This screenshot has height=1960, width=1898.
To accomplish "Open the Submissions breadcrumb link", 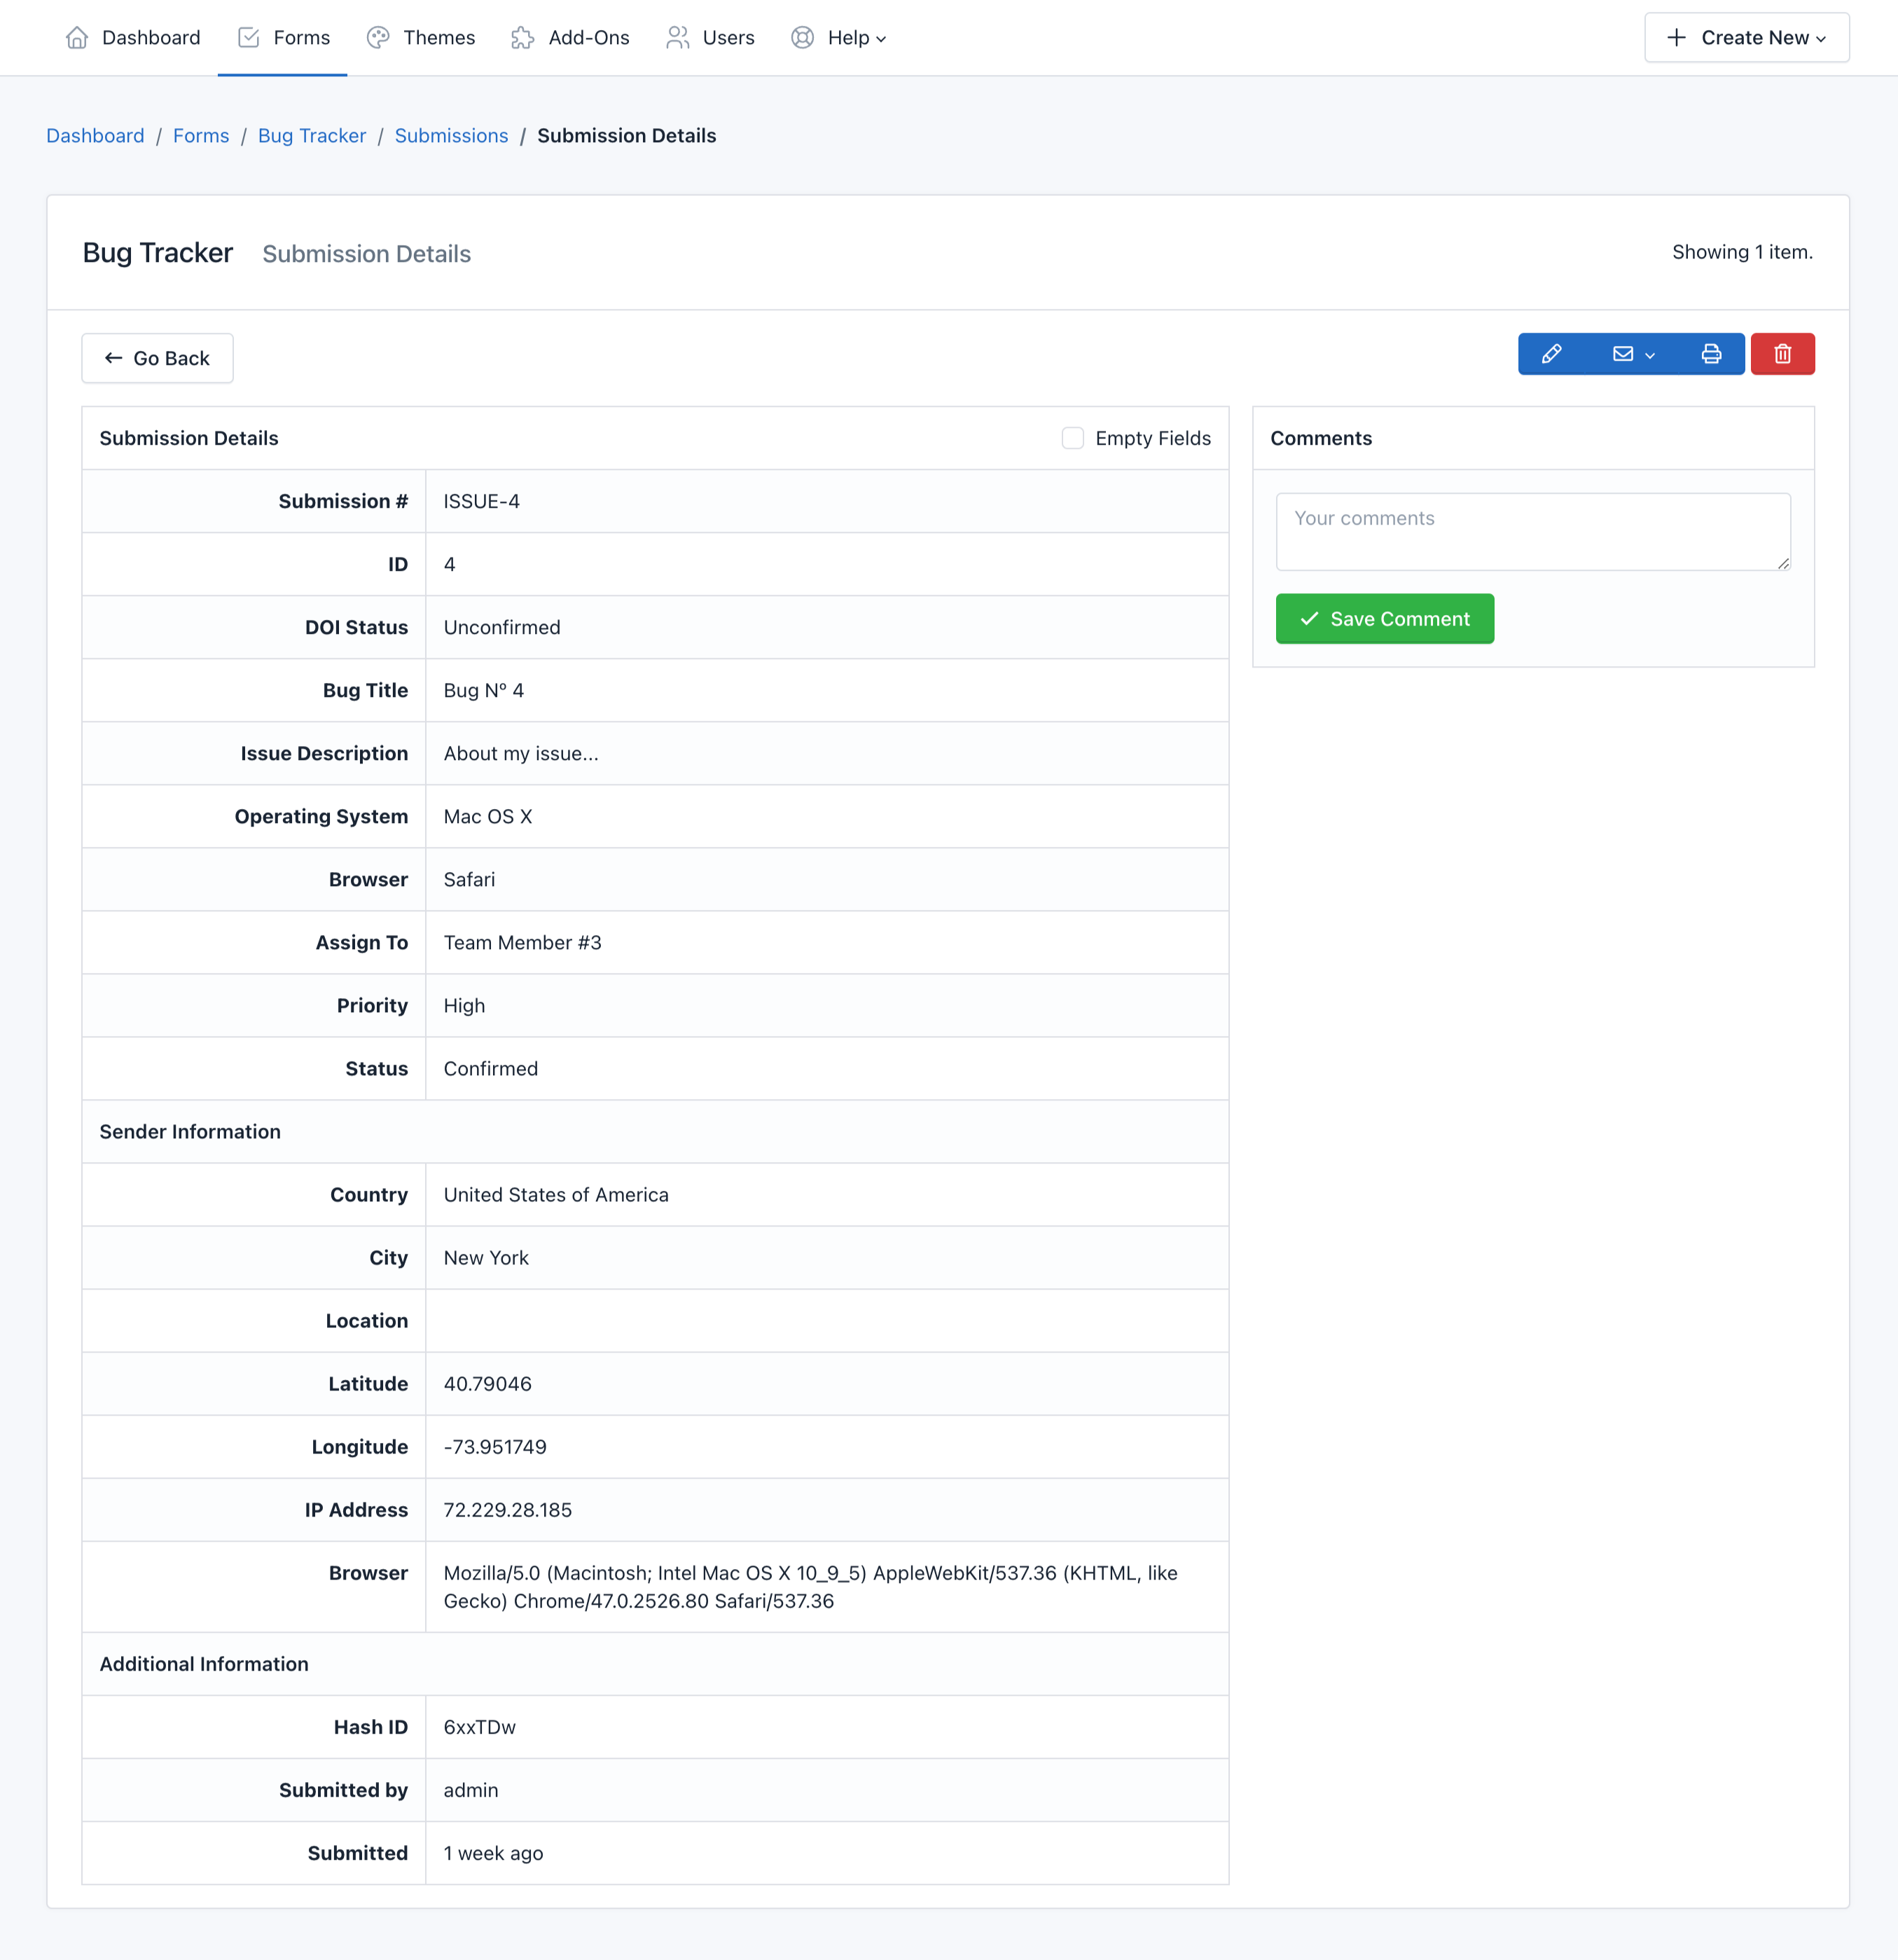I will pos(451,135).
